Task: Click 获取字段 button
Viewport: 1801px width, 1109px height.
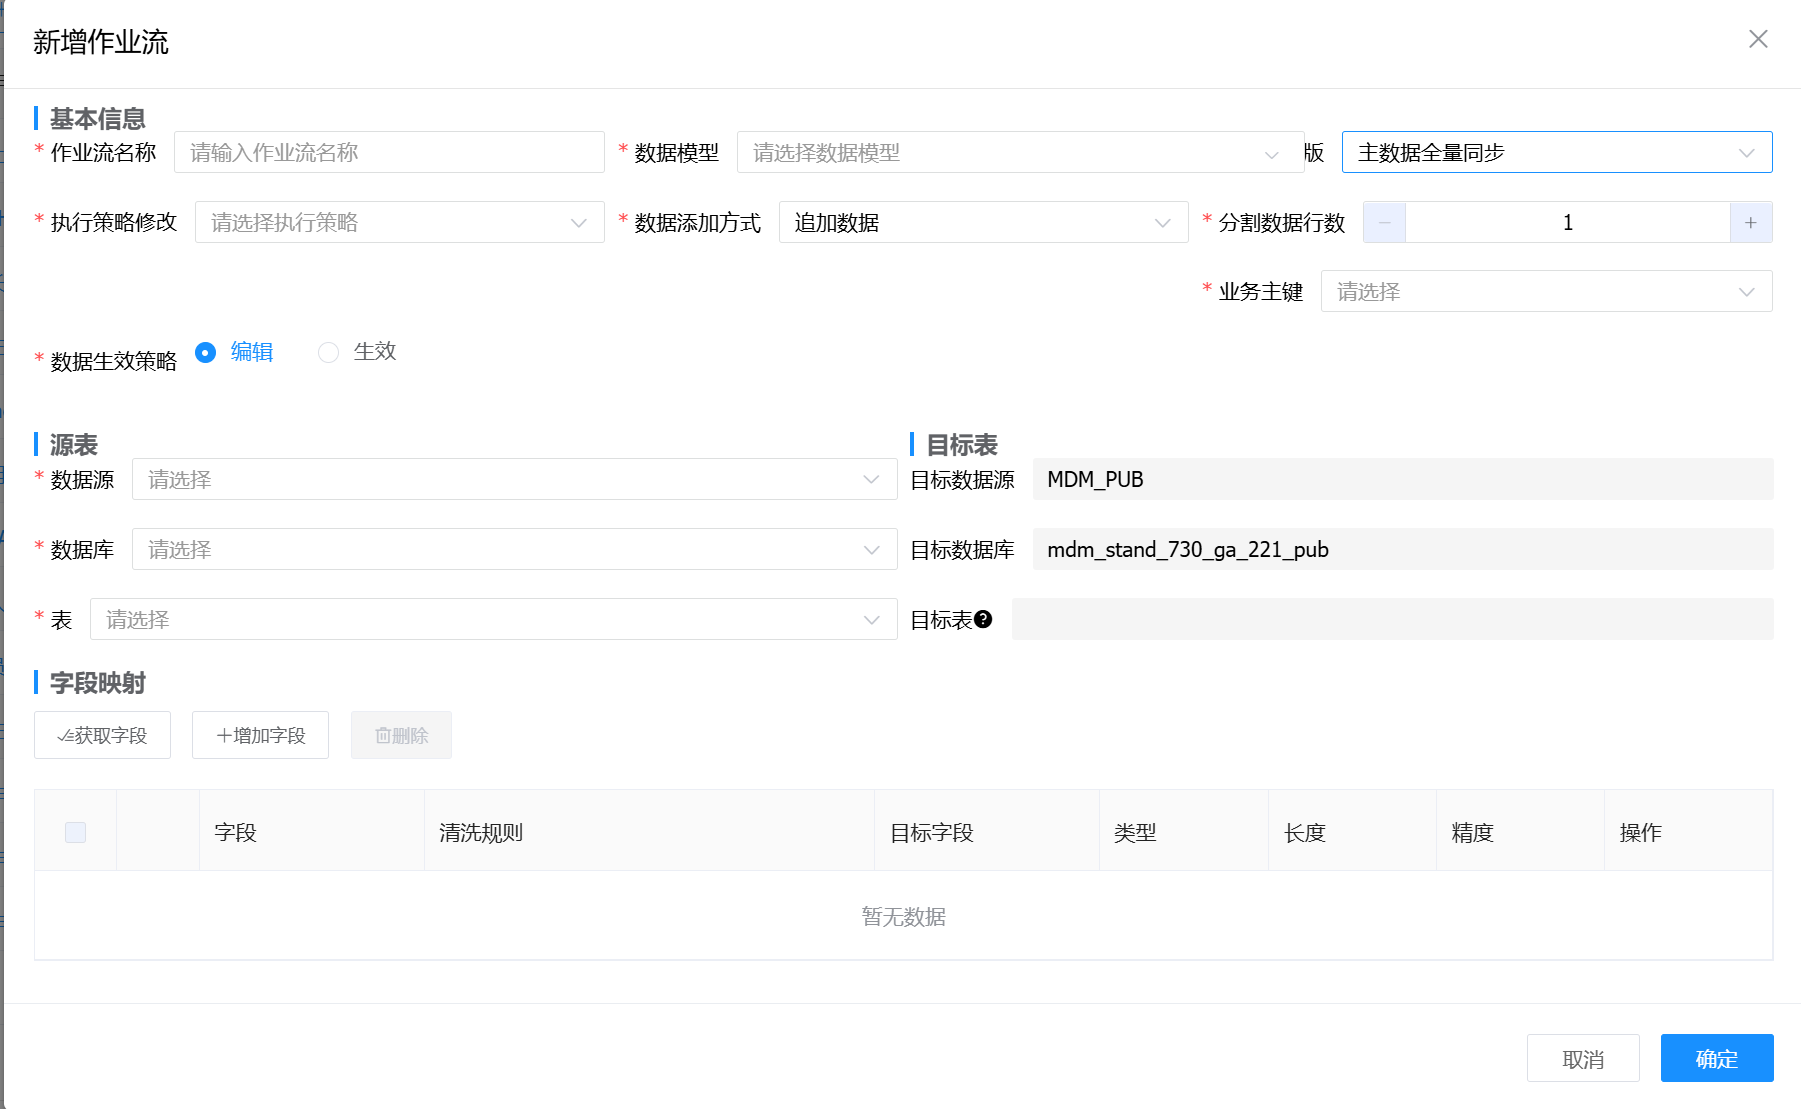Action: click(x=102, y=735)
